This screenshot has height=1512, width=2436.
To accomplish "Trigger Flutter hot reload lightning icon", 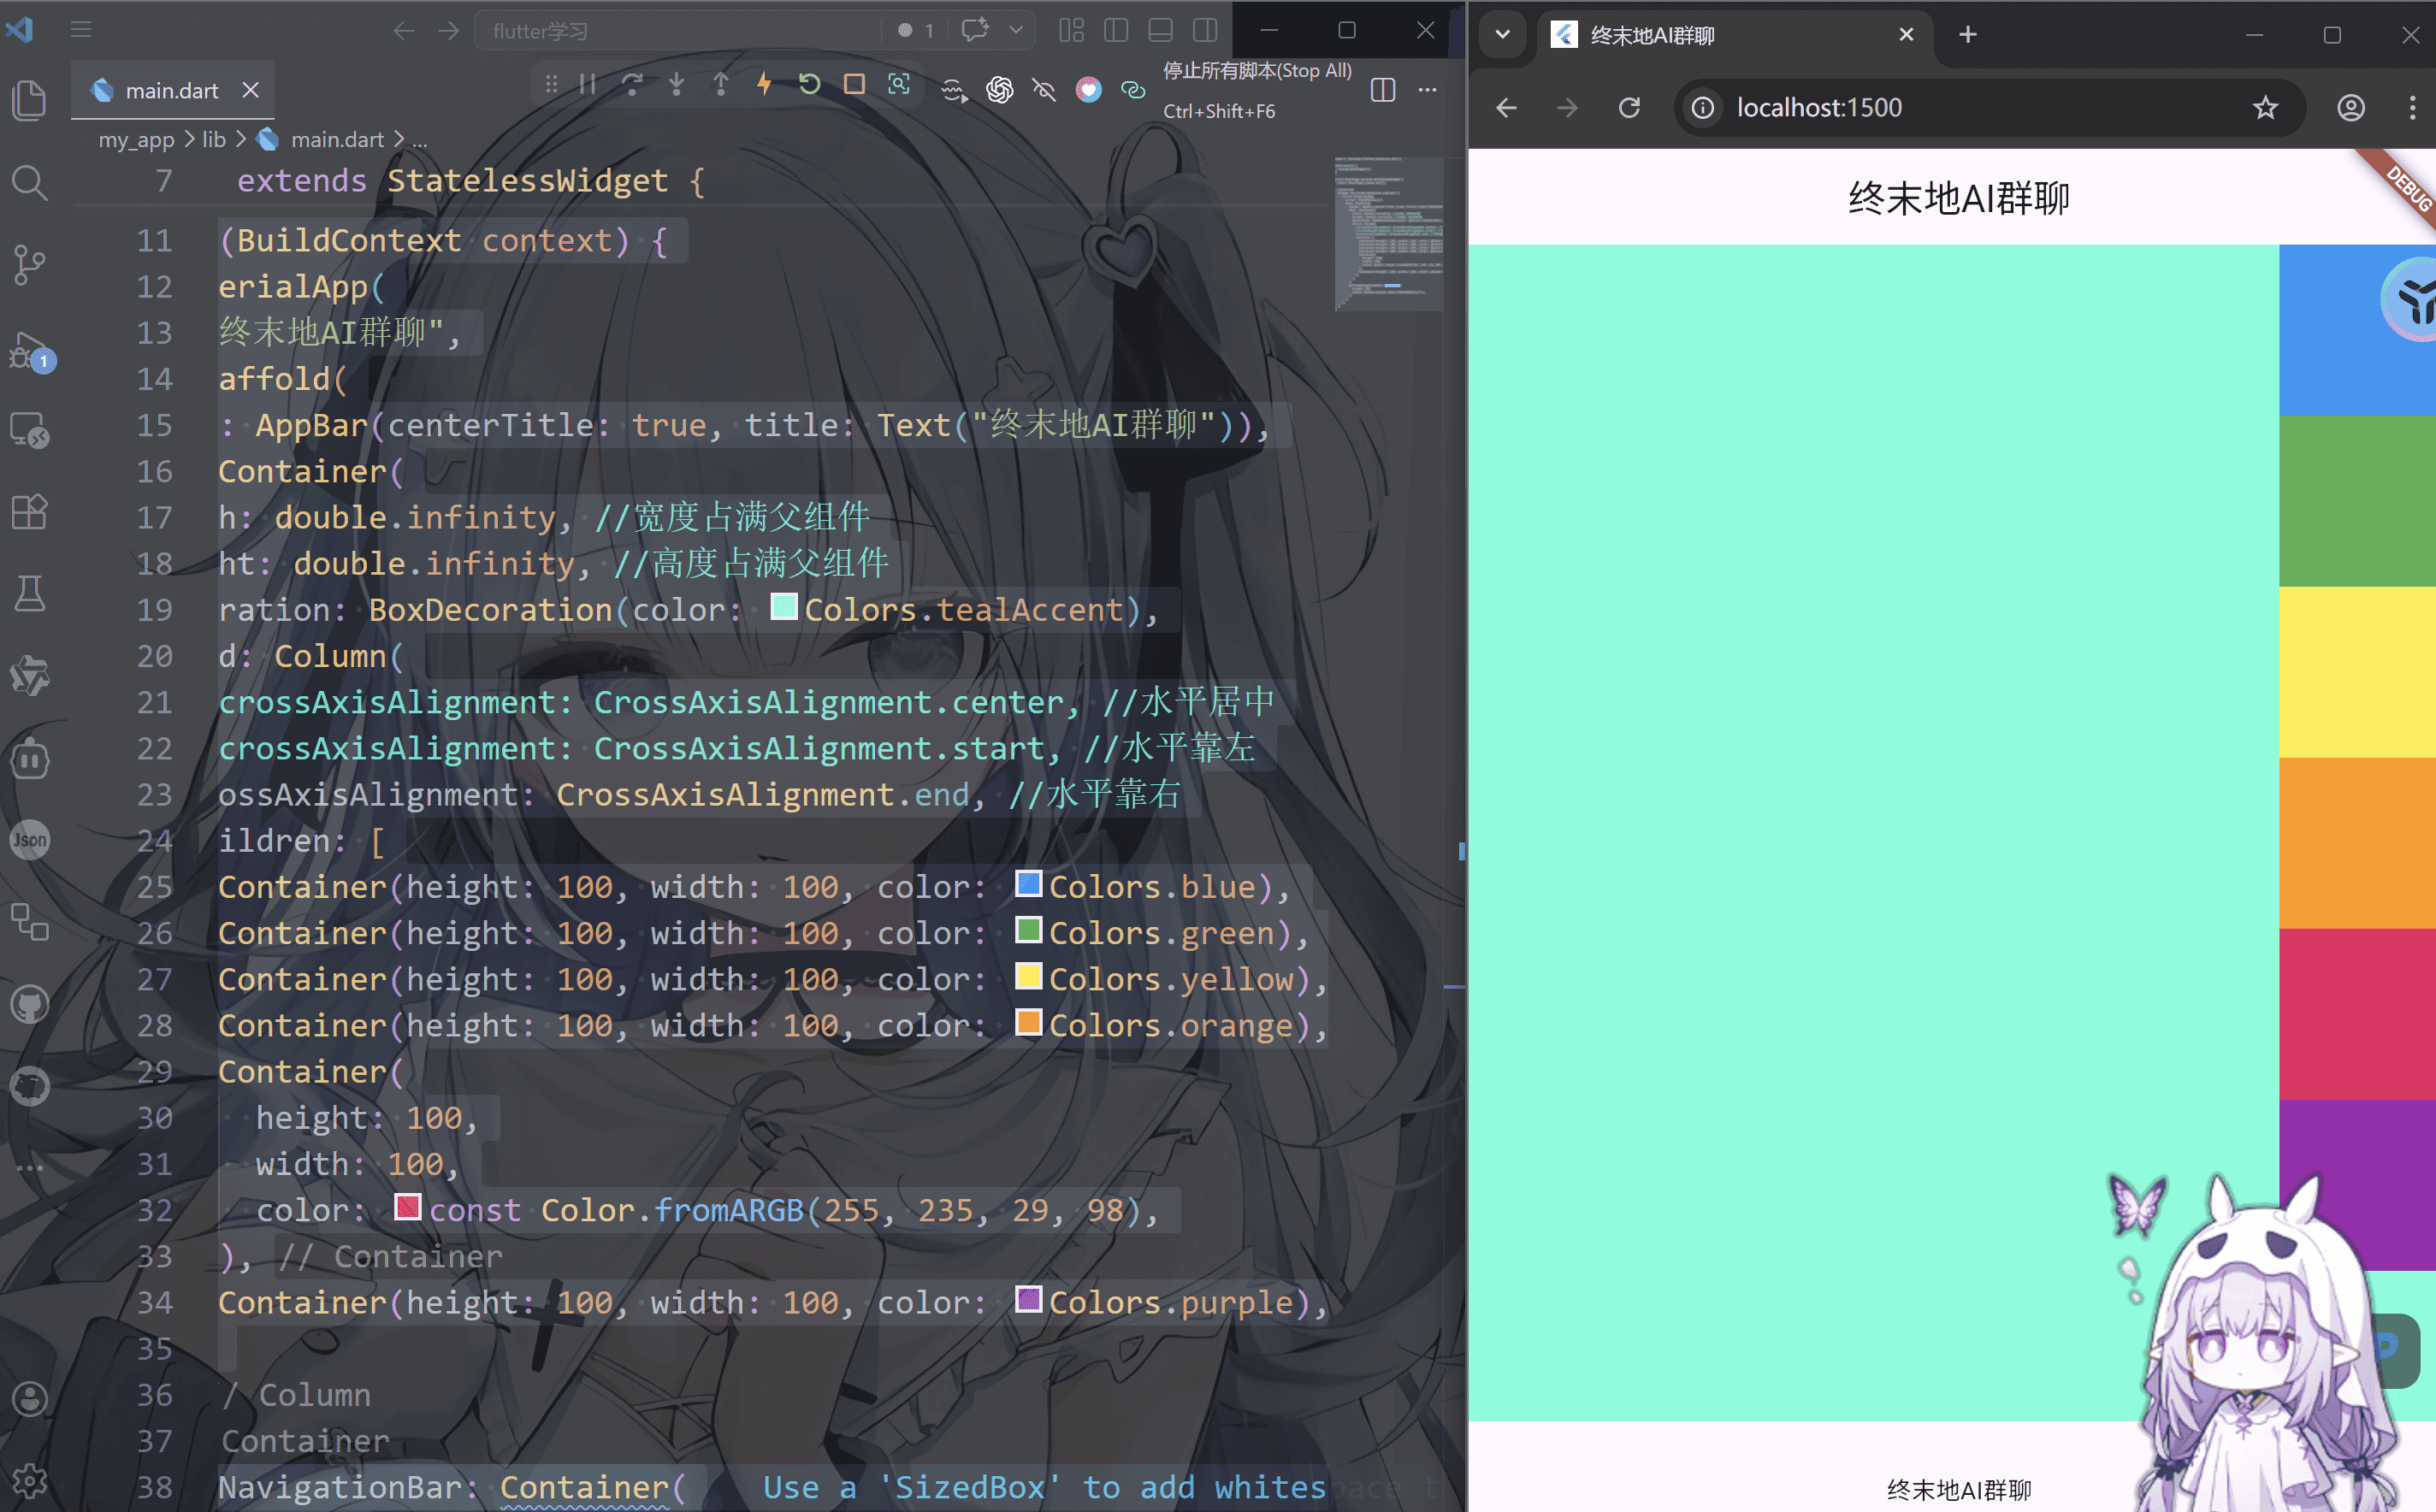I will [765, 85].
